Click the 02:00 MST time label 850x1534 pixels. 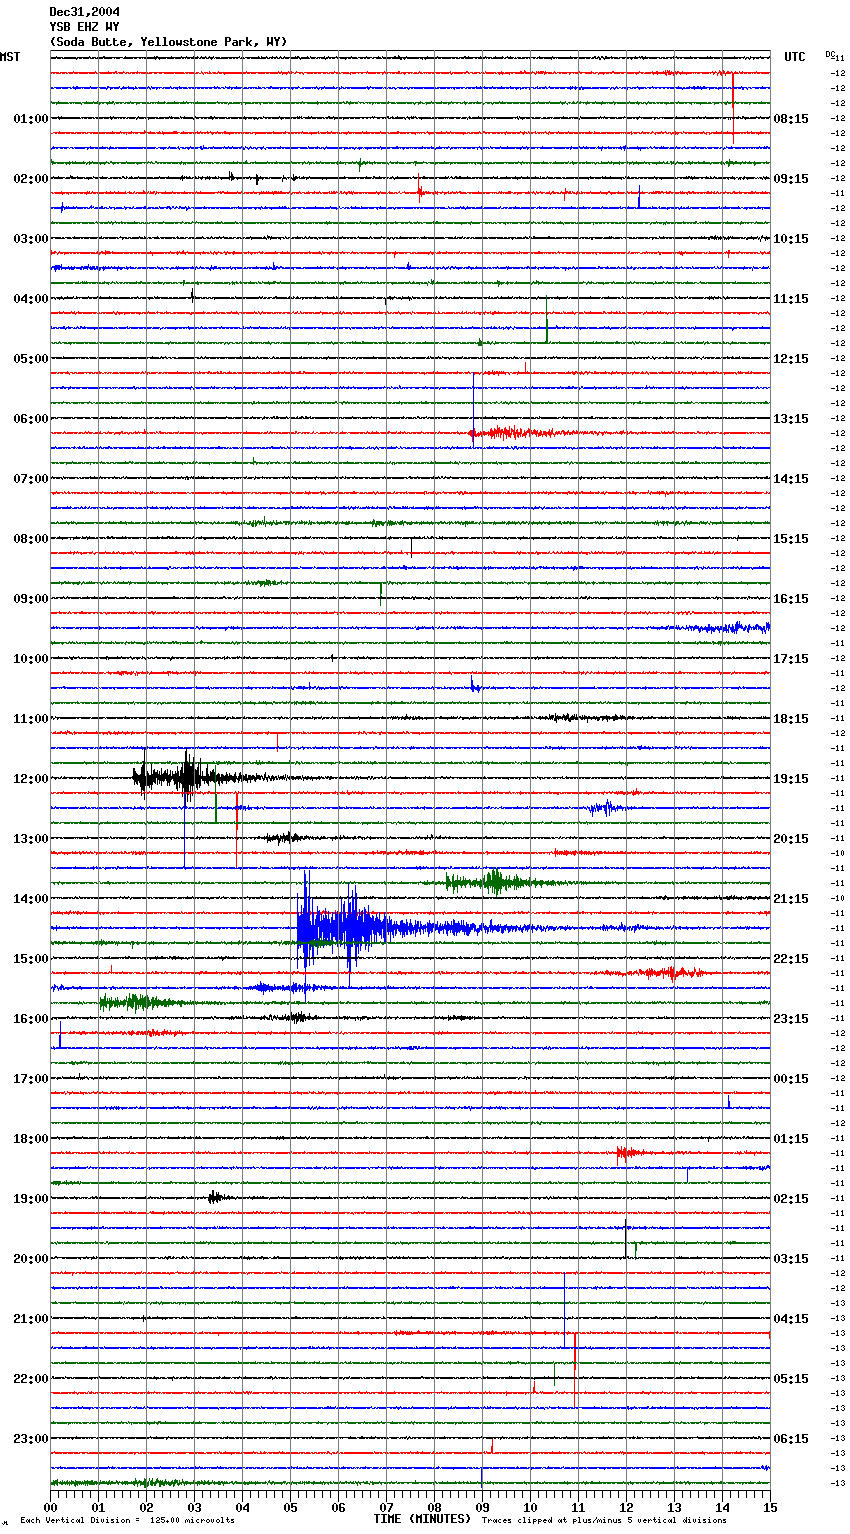pos(30,178)
